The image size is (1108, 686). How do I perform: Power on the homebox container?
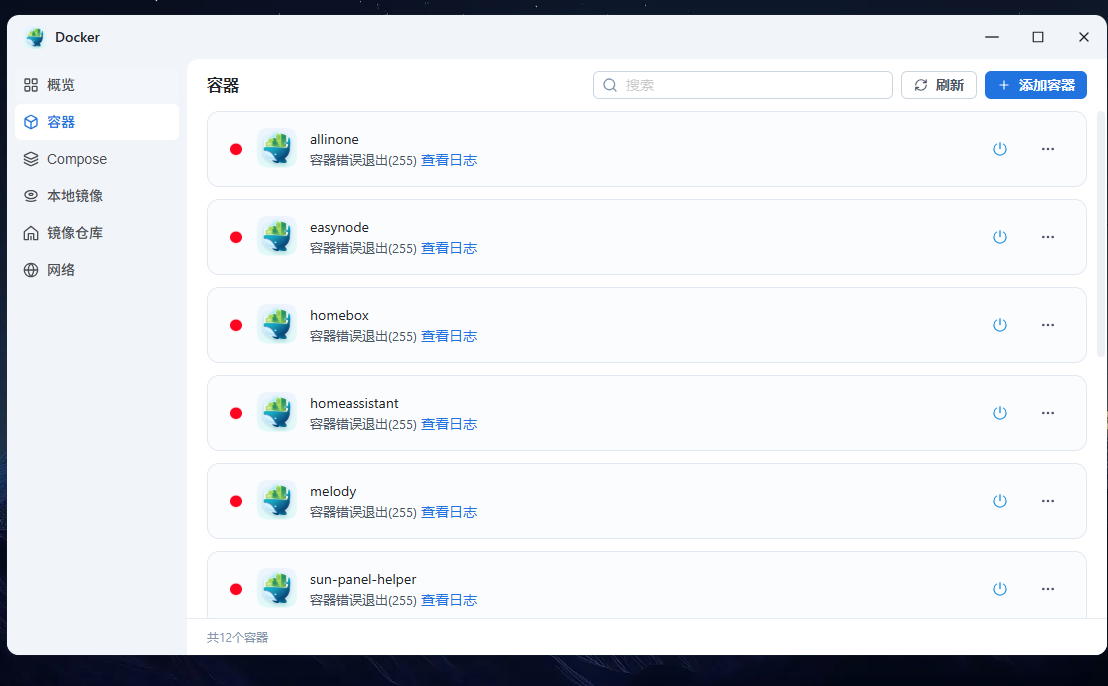pyautogui.click(x=999, y=325)
